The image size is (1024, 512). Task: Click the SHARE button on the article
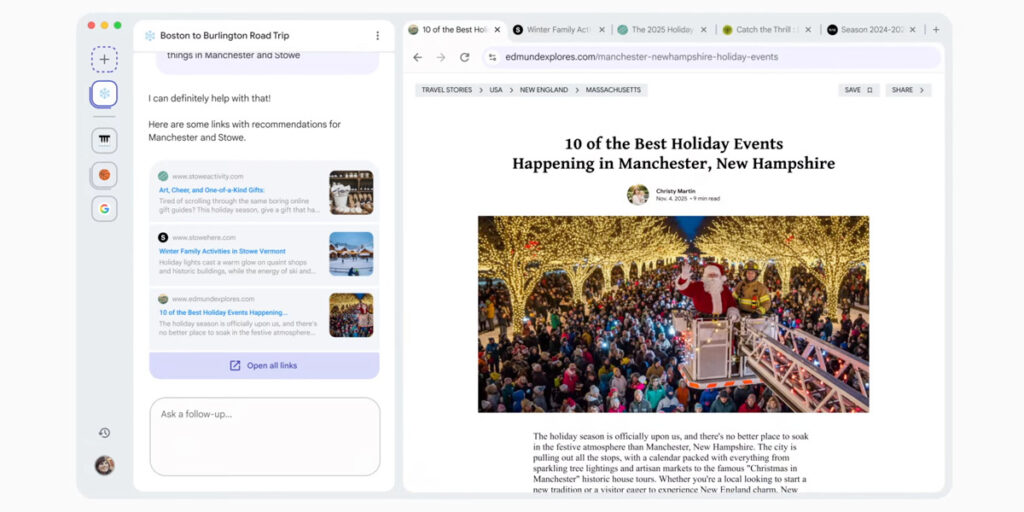(x=909, y=90)
